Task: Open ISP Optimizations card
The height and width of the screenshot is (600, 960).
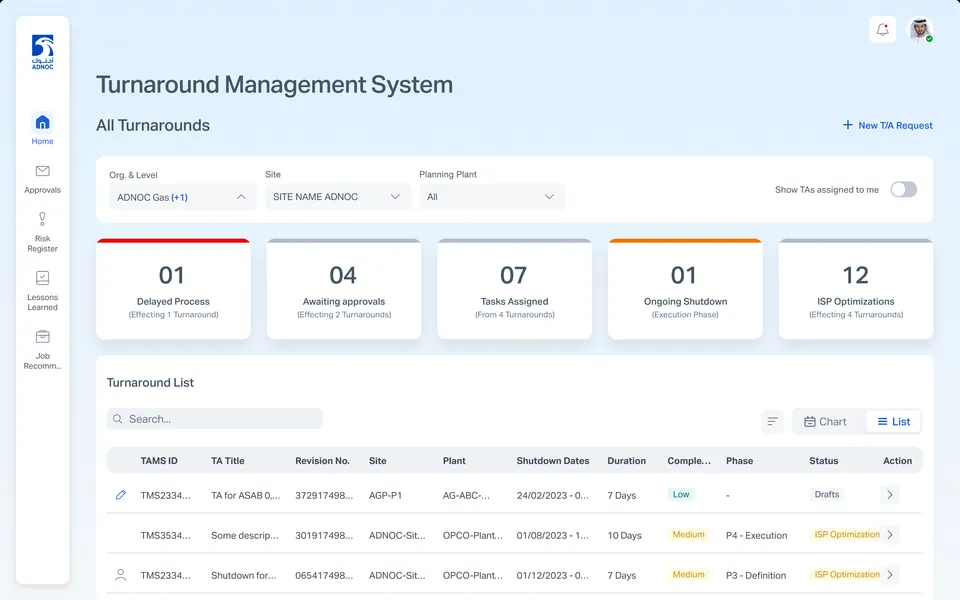Action: 856,288
